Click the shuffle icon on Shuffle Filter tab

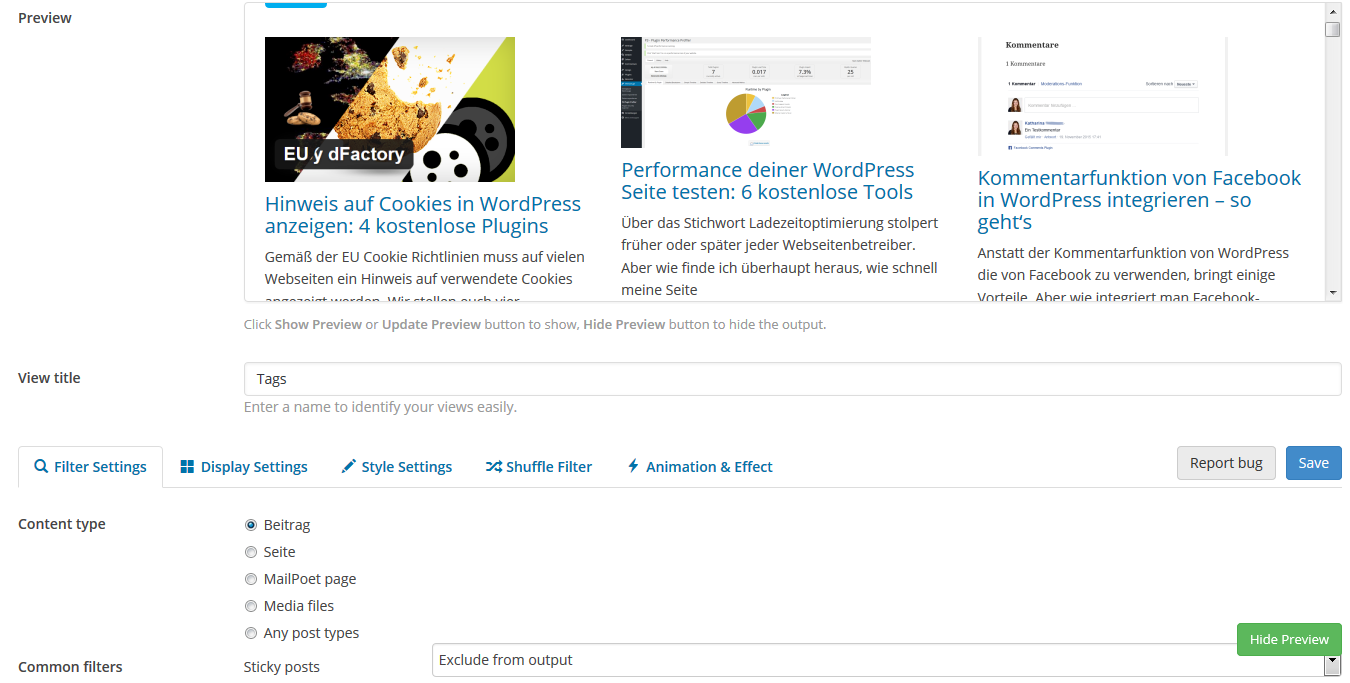(x=493, y=467)
